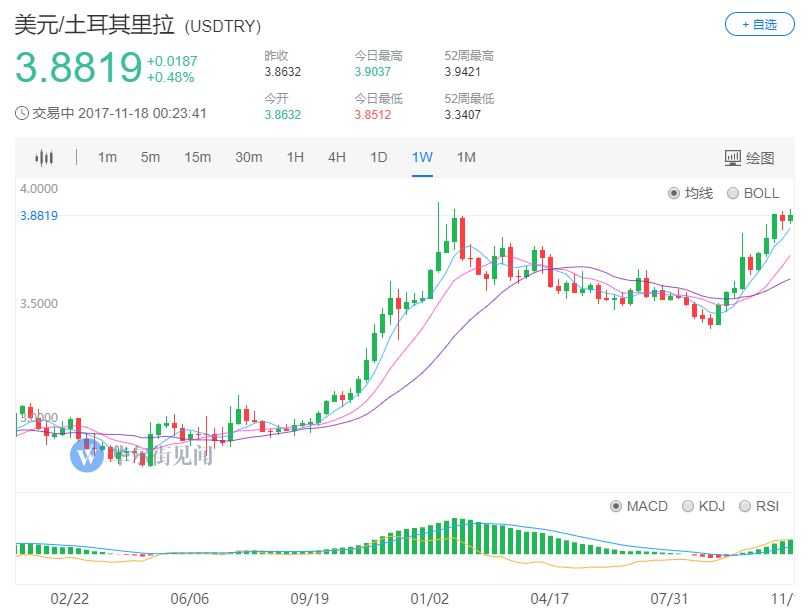Click the 今日最低 value 3.8512
The width and height of the screenshot is (809, 615).
click(x=373, y=115)
